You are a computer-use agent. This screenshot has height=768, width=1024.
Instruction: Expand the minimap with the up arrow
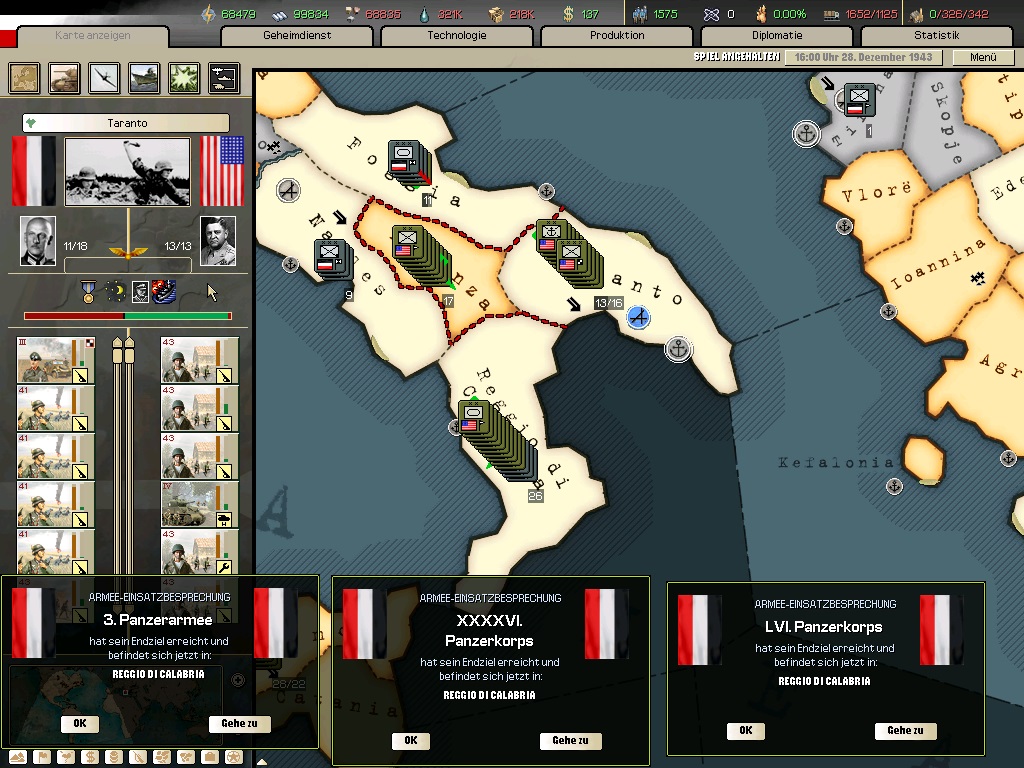[x=262, y=761]
